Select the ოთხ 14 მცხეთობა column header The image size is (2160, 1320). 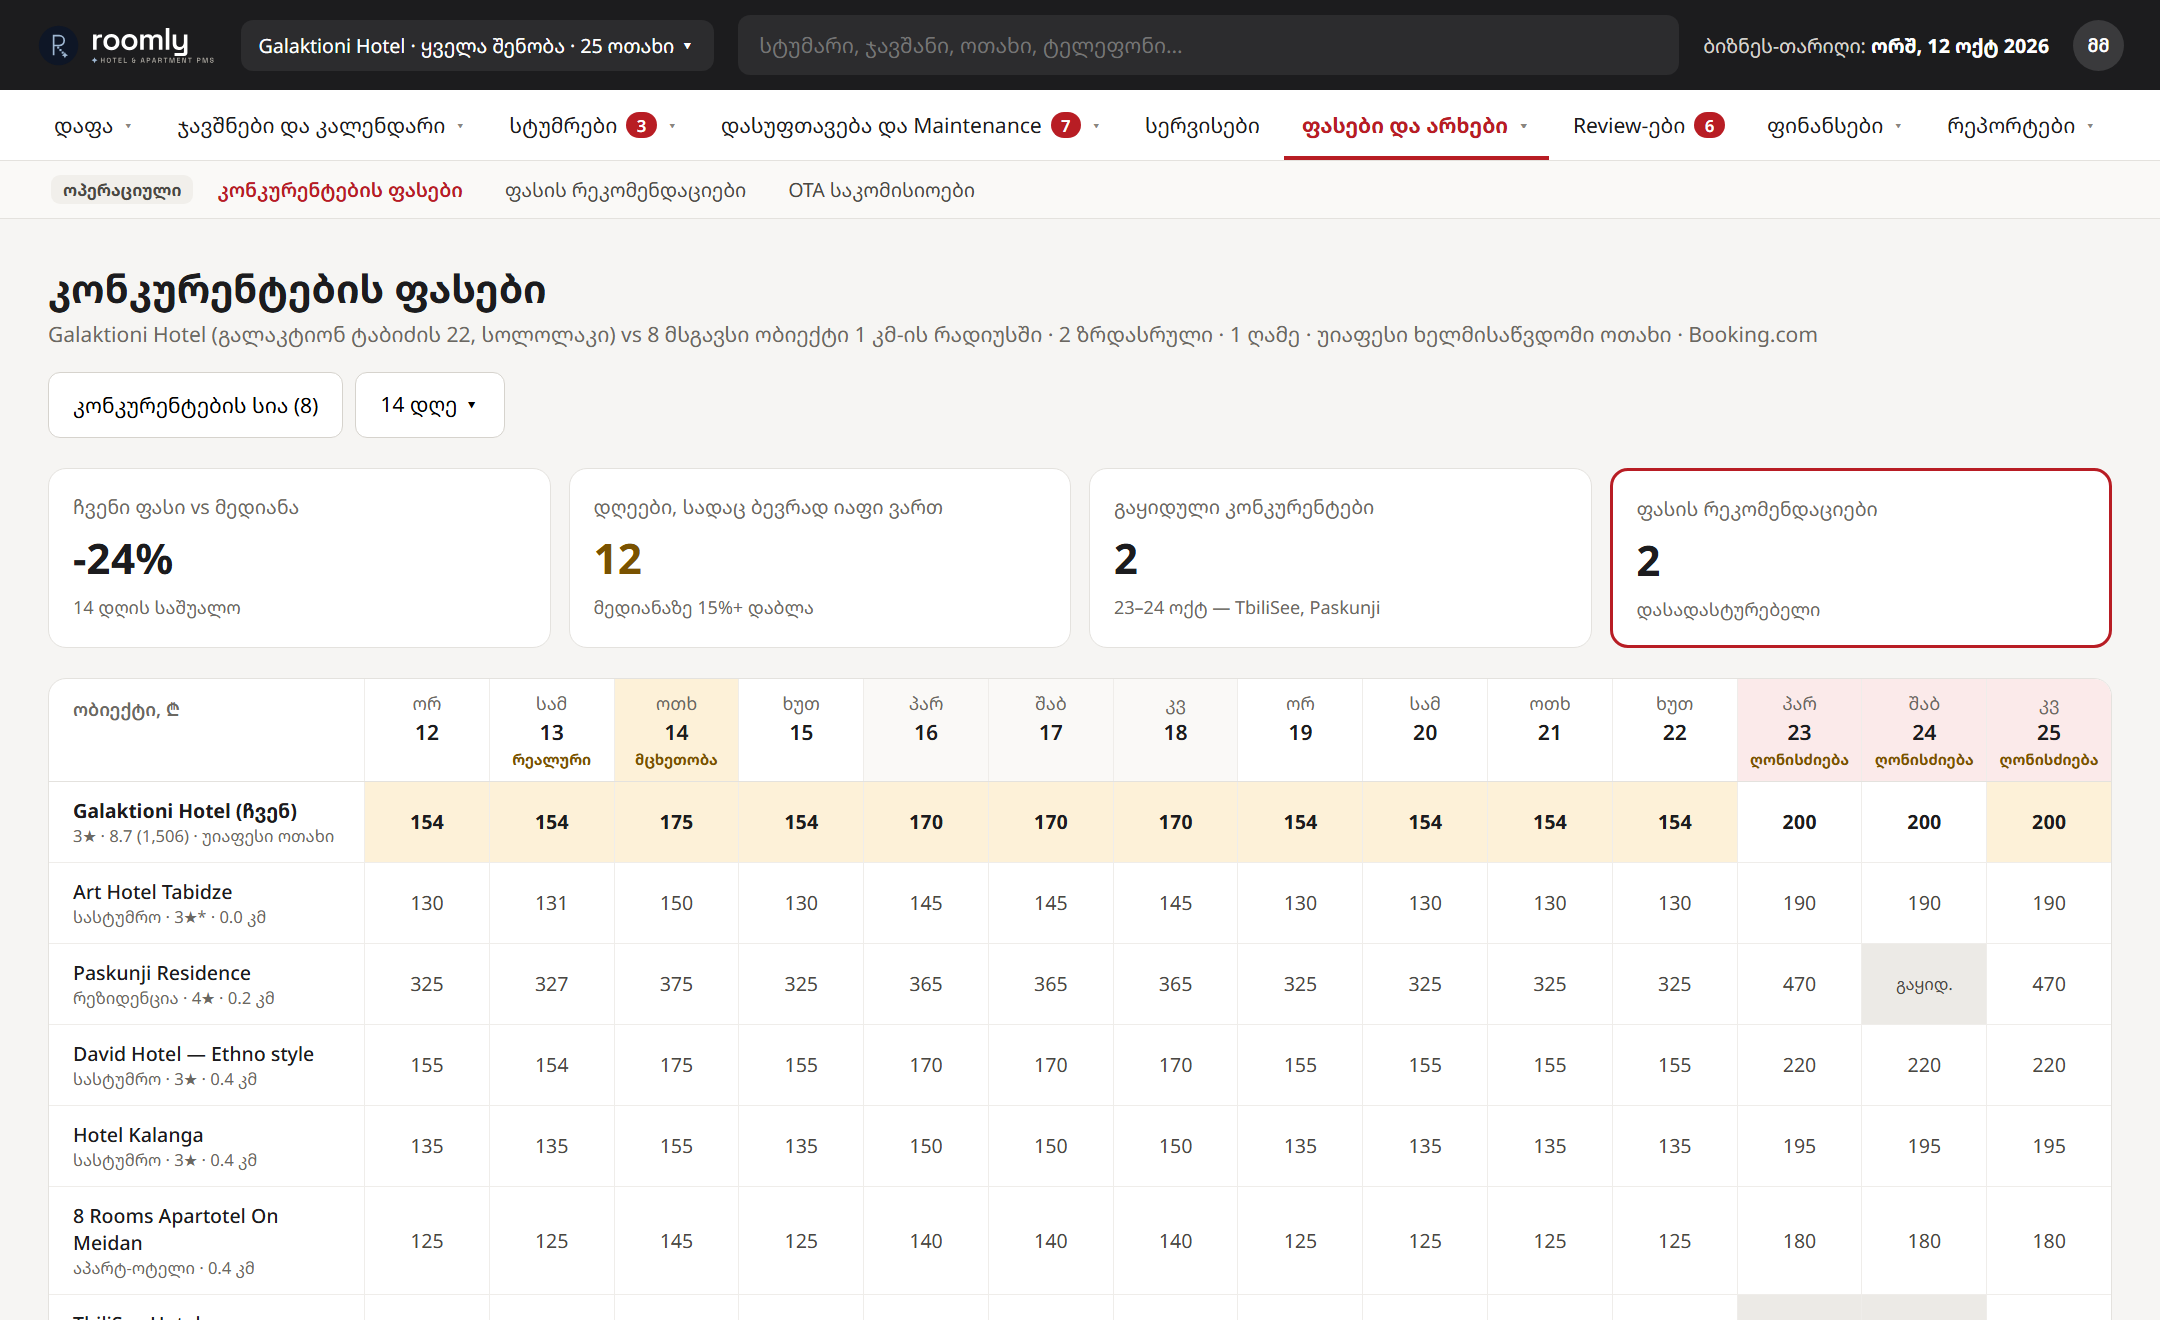pyautogui.click(x=676, y=730)
